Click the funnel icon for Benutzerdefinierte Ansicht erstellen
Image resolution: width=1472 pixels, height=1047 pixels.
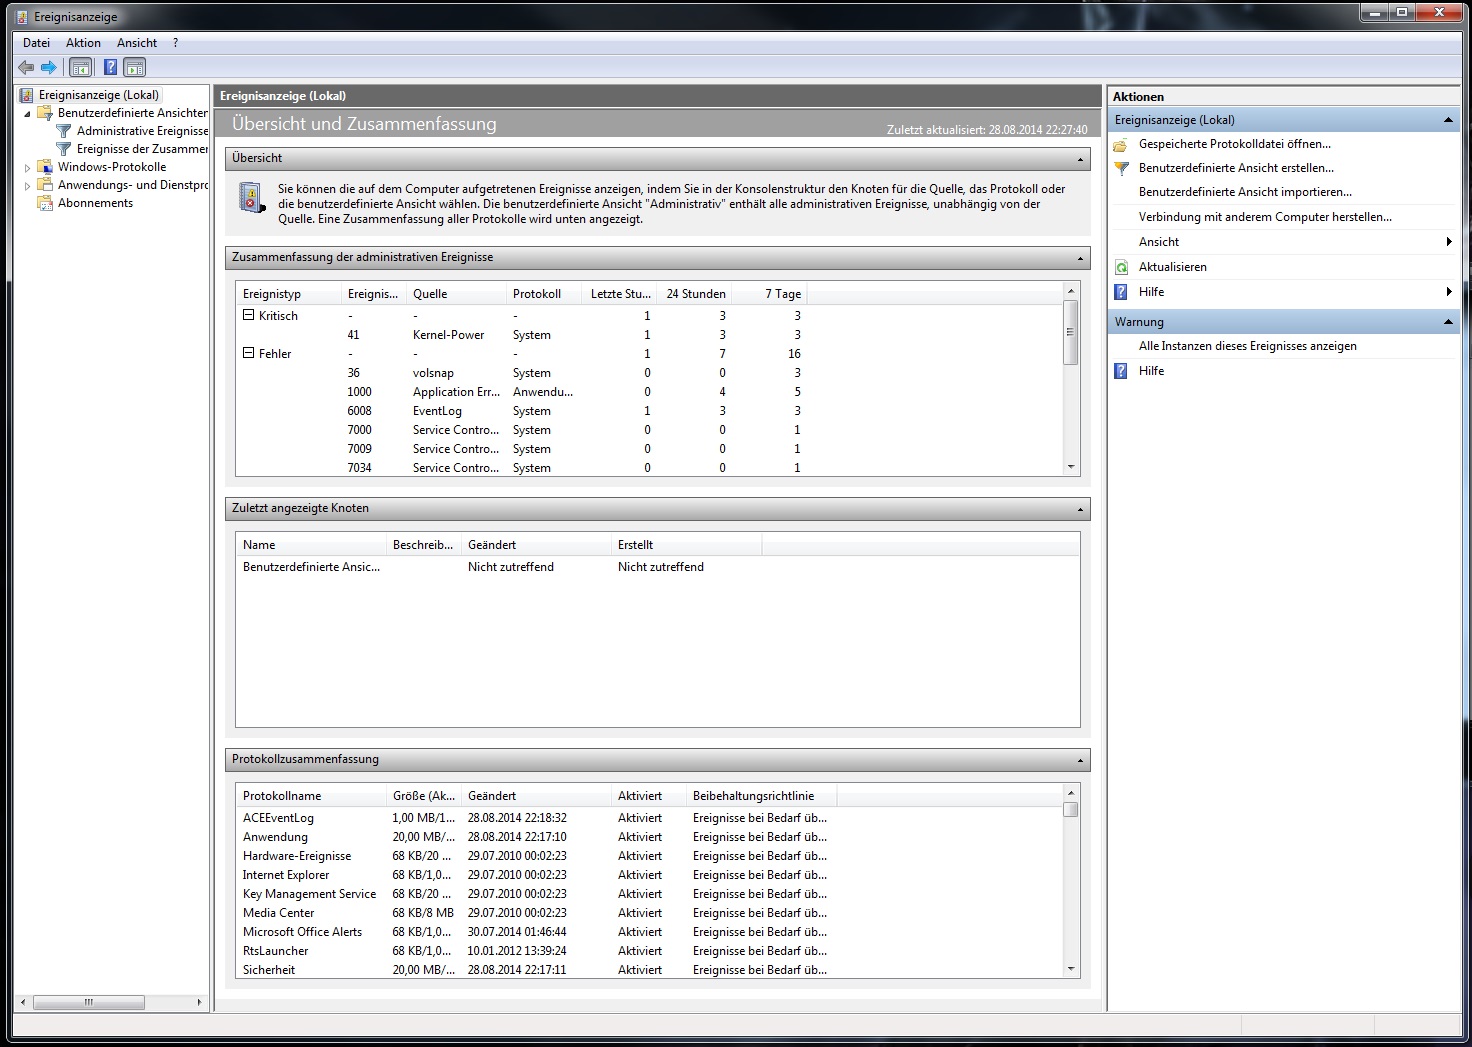point(1121,168)
